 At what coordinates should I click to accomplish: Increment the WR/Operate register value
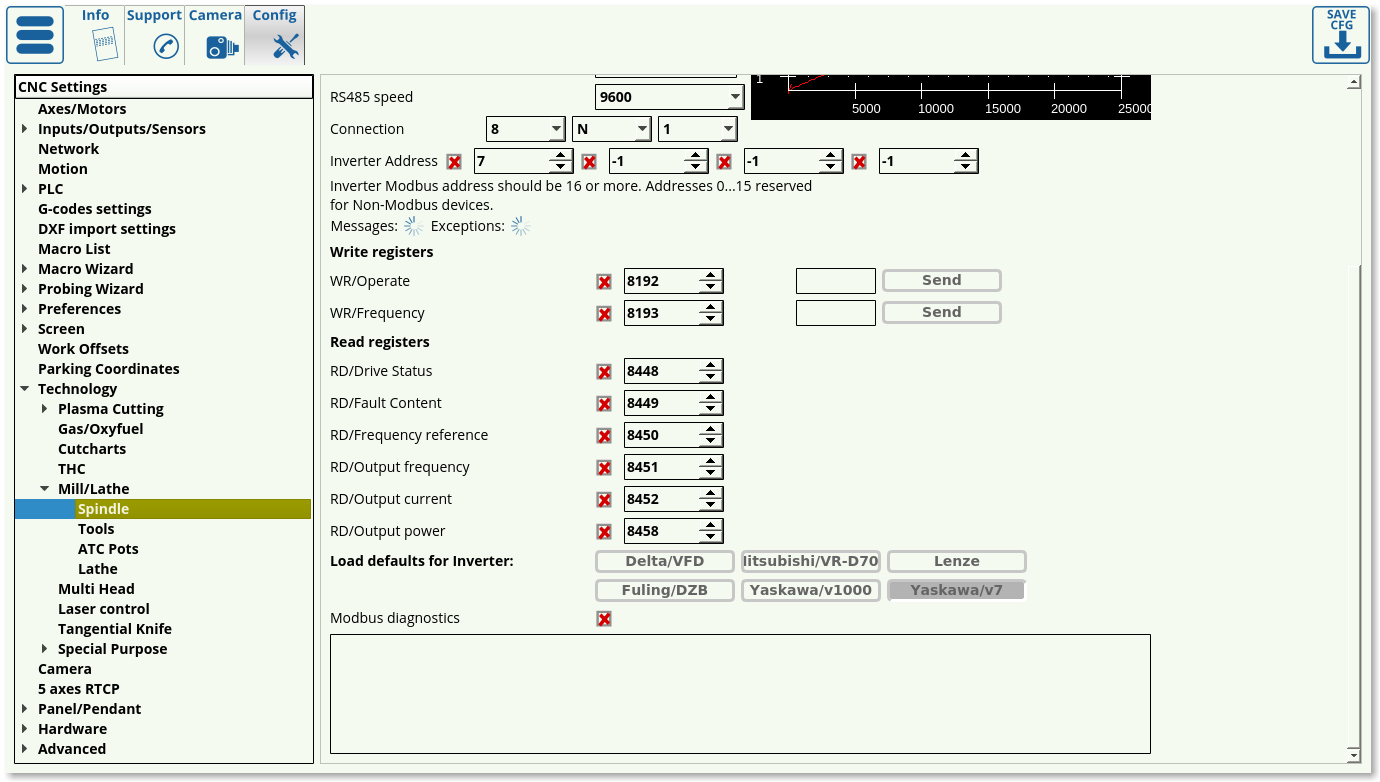tap(710, 275)
